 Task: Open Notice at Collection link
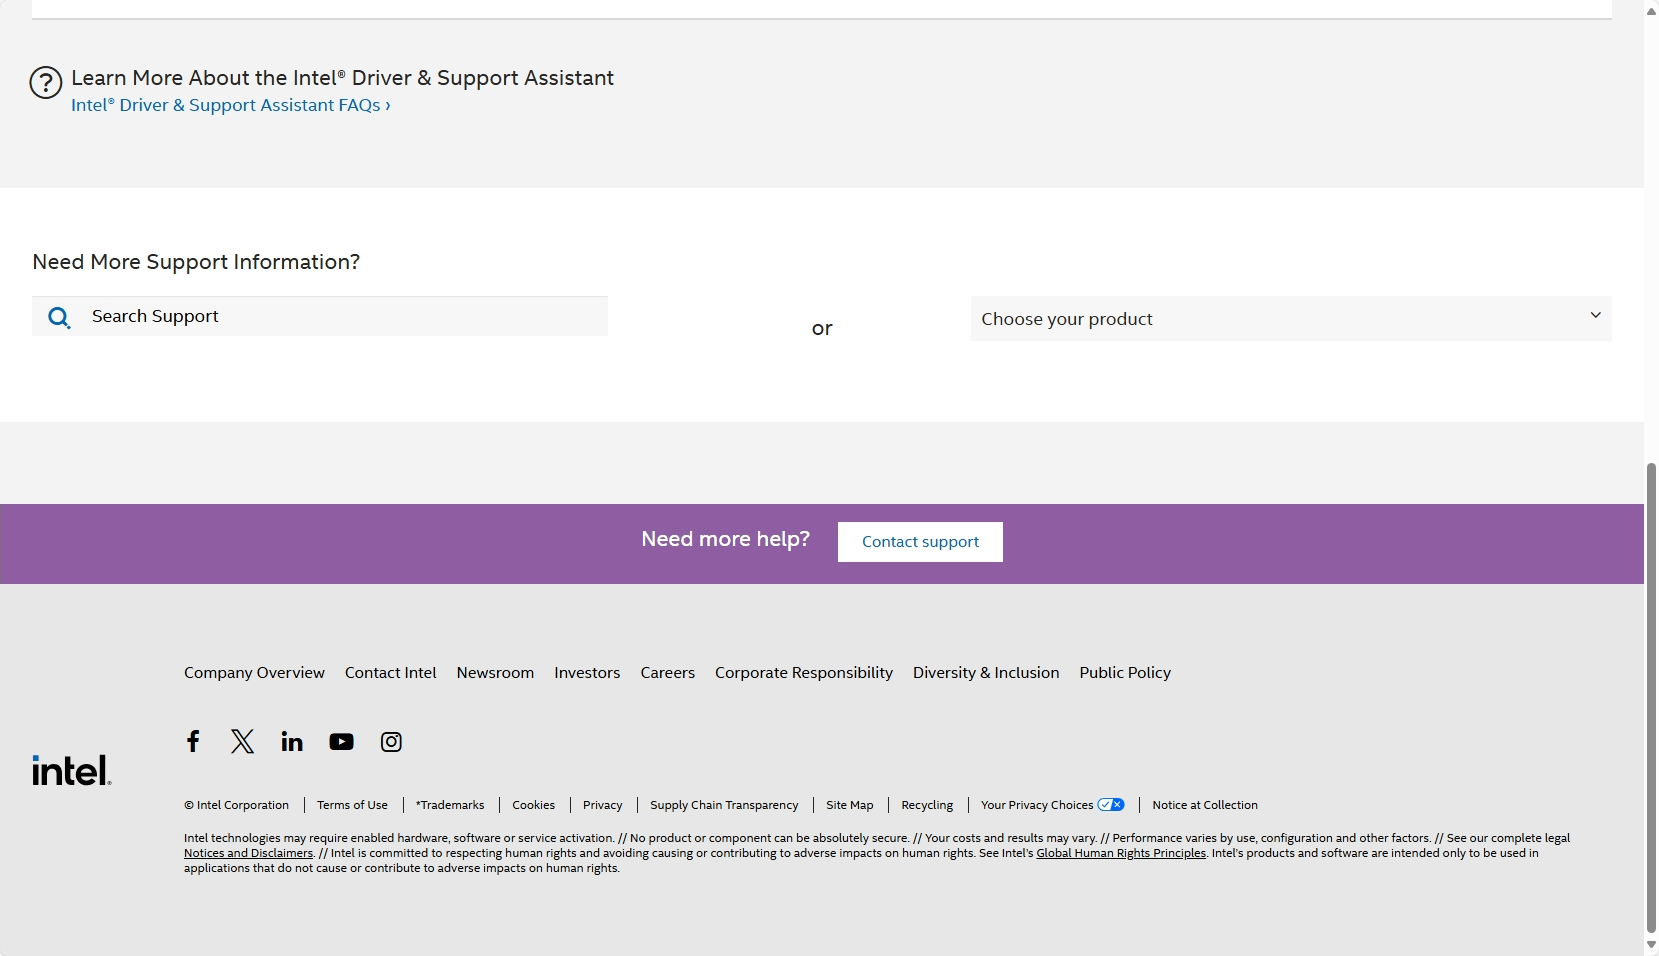tap(1205, 805)
